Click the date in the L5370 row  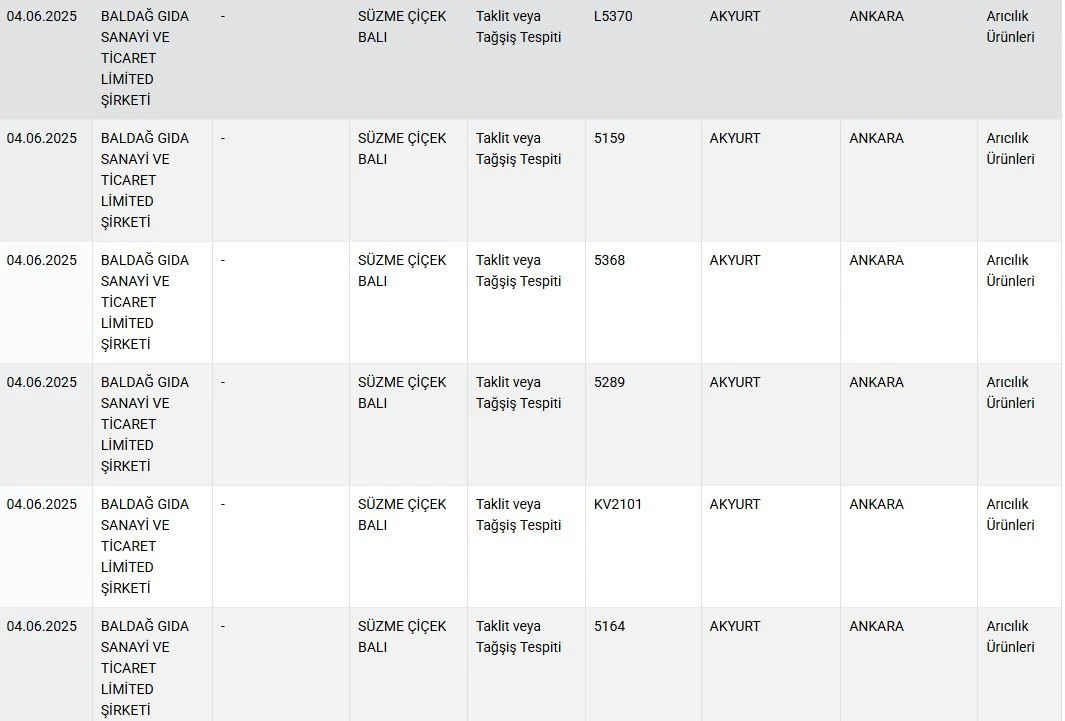tap(42, 16)
